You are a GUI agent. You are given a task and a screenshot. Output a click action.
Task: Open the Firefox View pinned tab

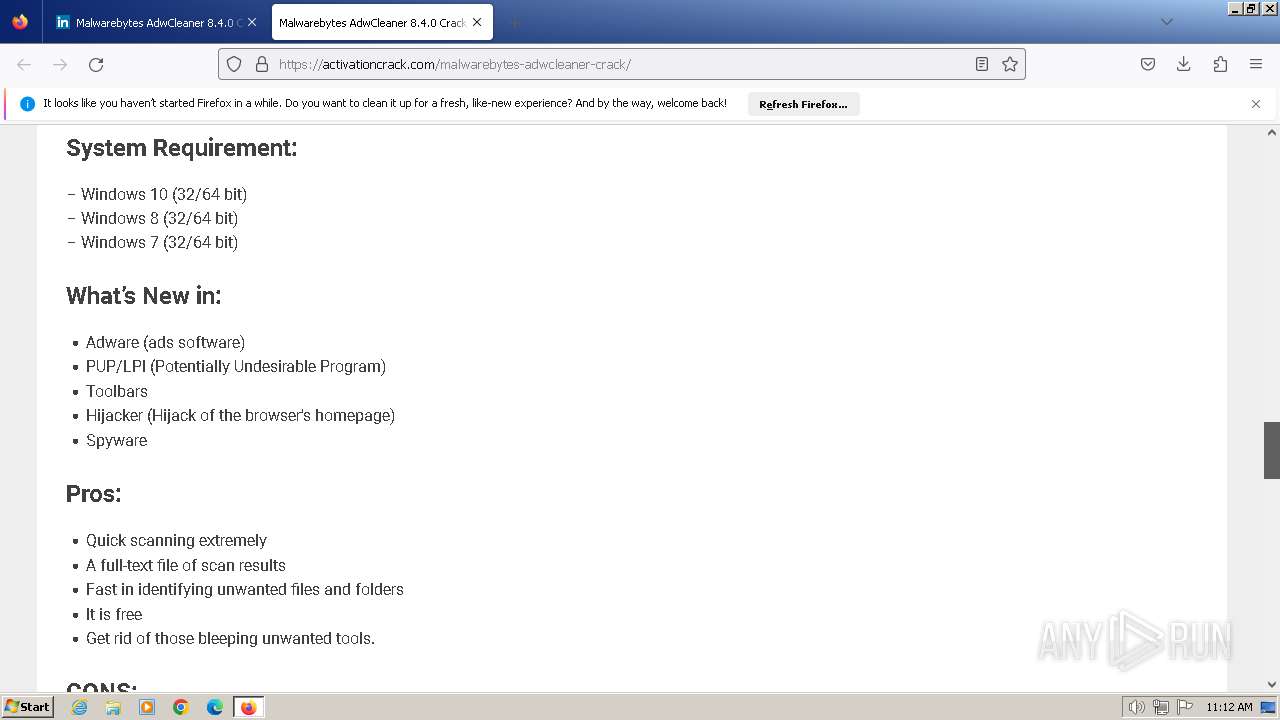coord(20,22)
